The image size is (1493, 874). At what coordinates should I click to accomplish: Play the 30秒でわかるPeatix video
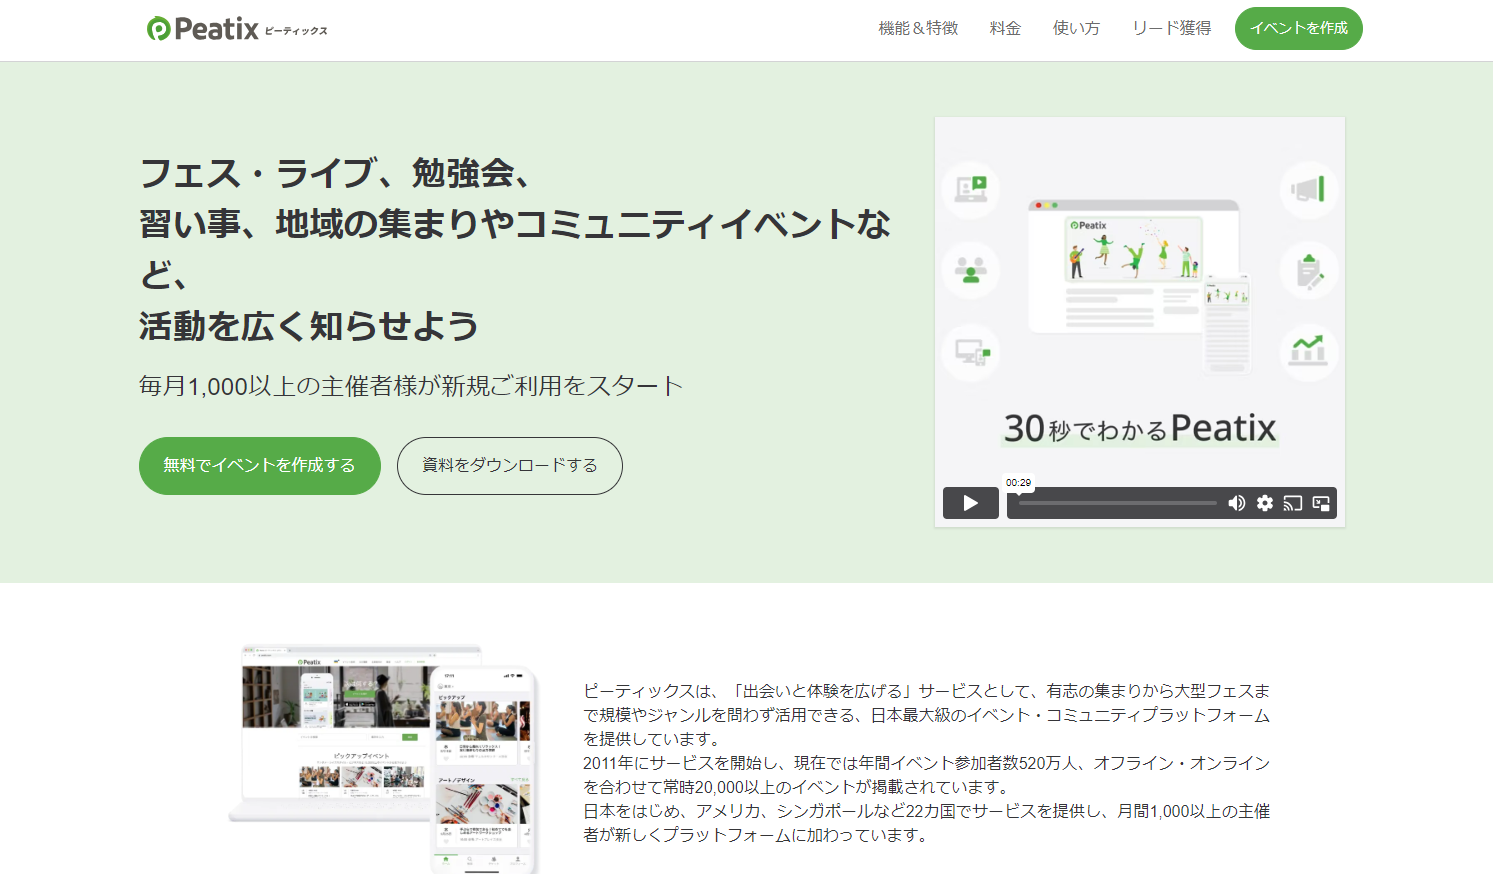(970, 503)
